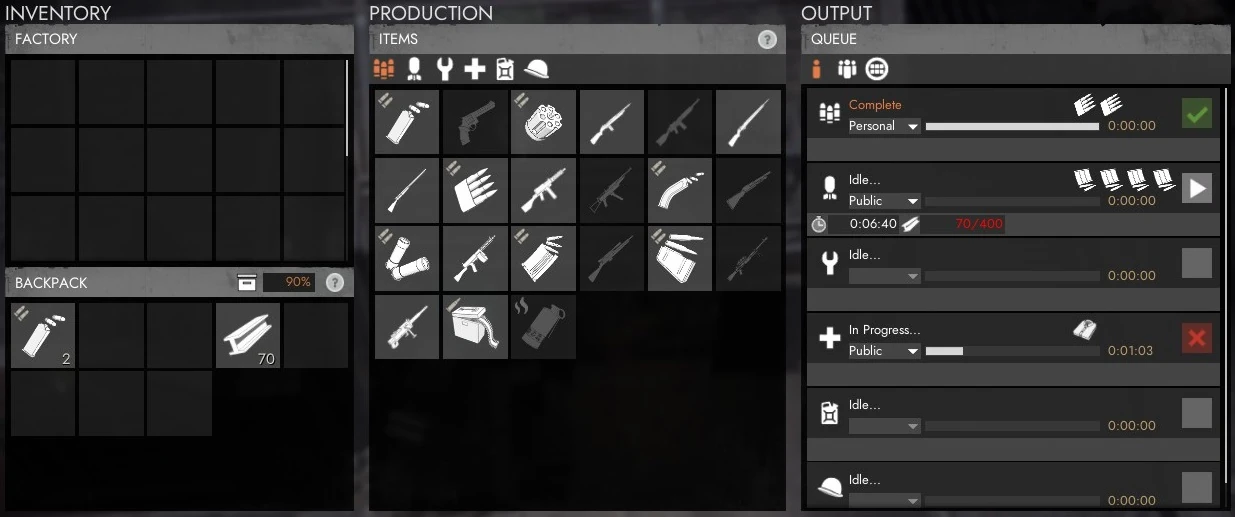Toggle the helmet queue idle checkbox

click(x=1197, y=488)
